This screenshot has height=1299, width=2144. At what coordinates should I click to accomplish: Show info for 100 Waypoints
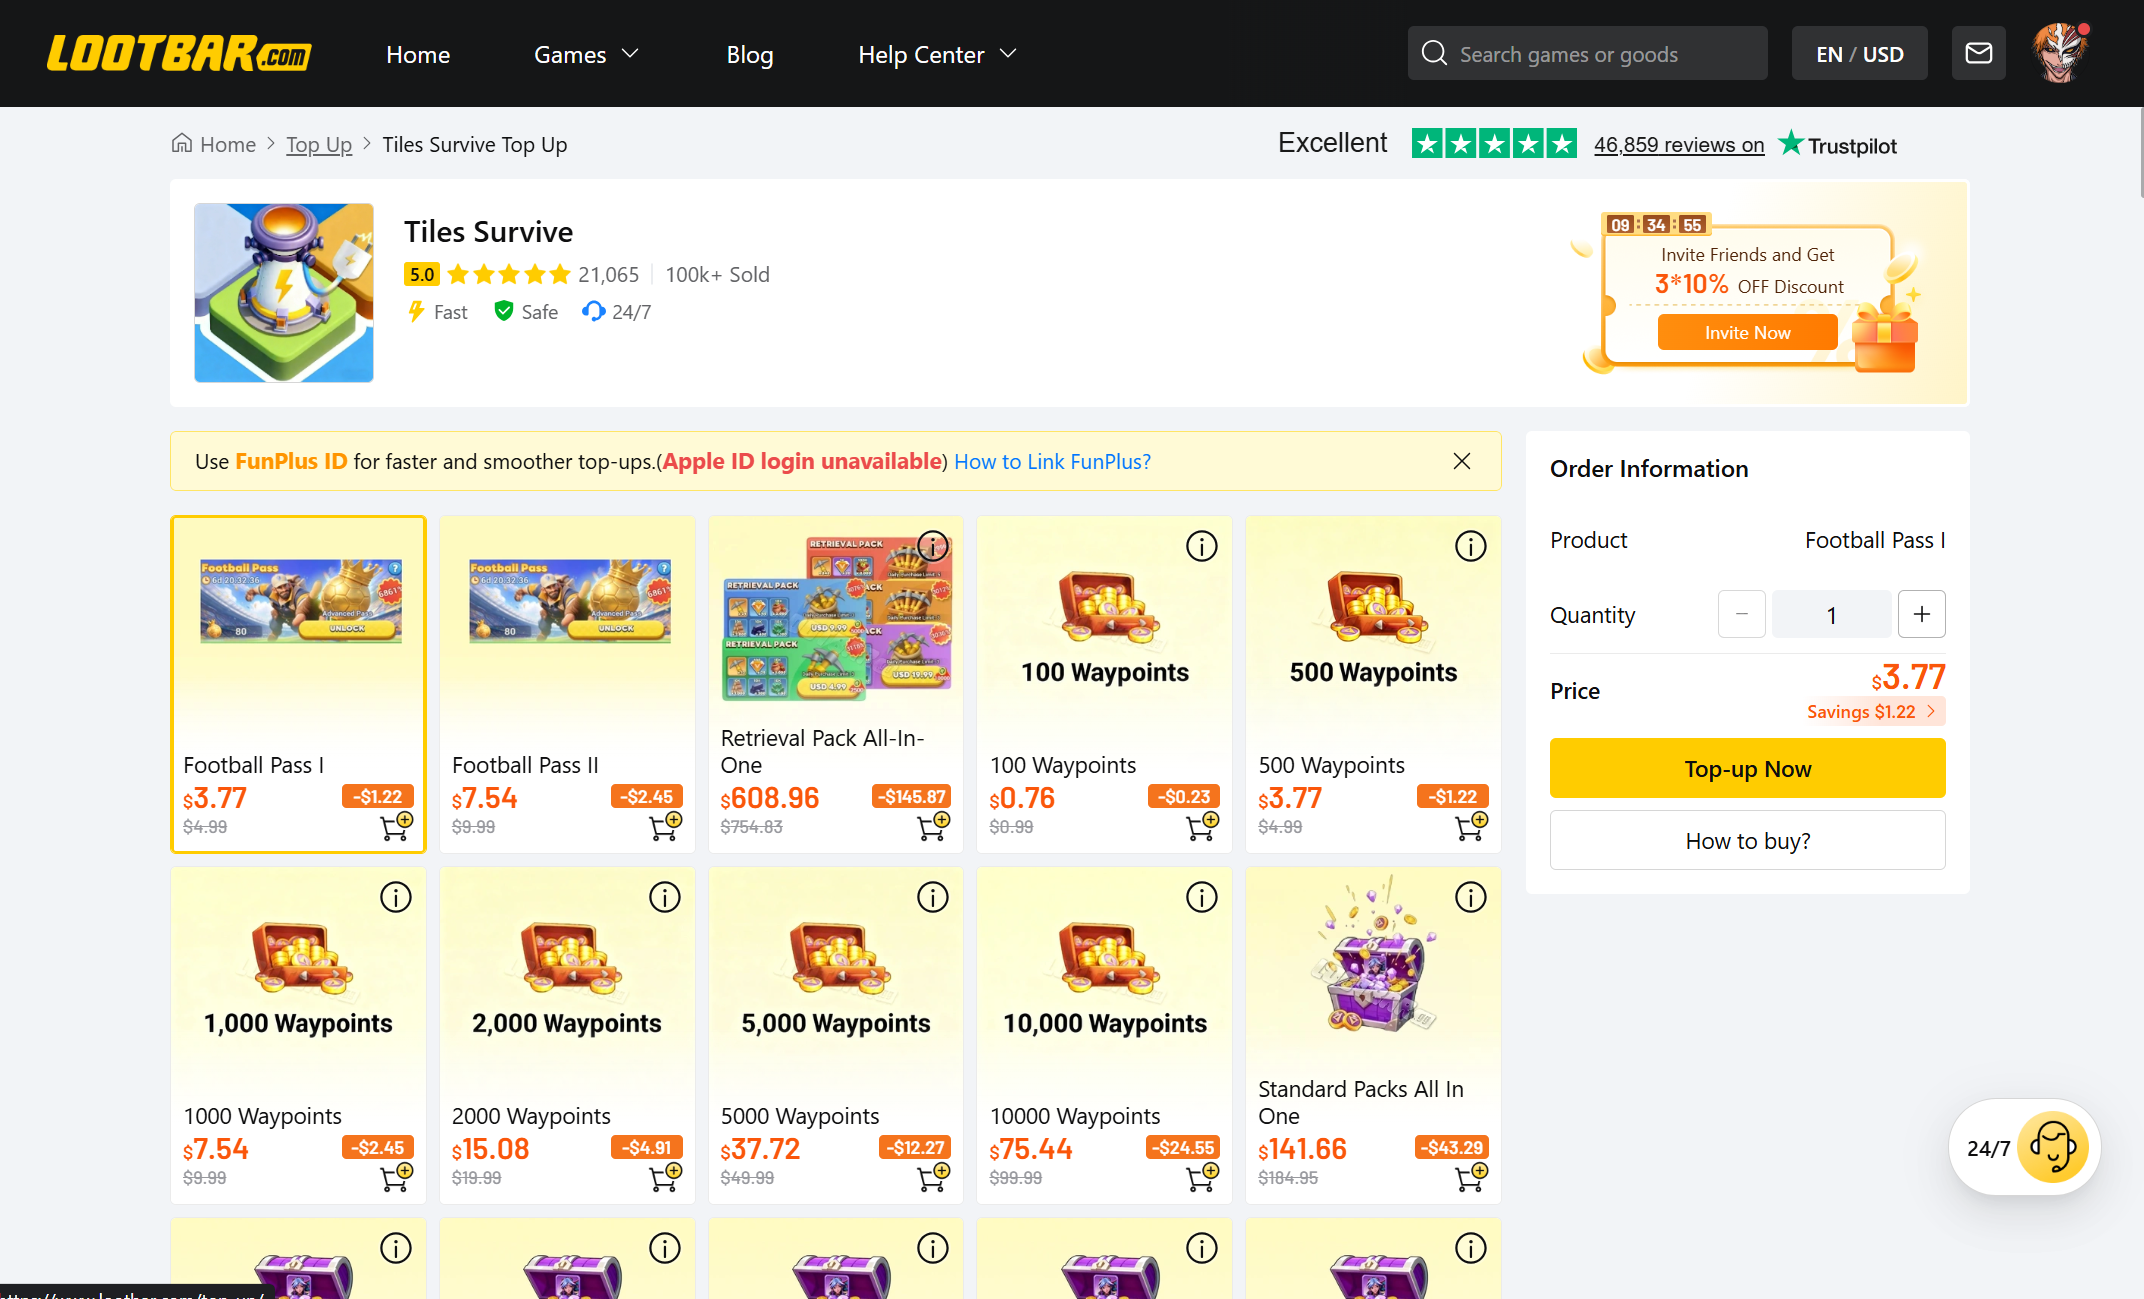1202,546
